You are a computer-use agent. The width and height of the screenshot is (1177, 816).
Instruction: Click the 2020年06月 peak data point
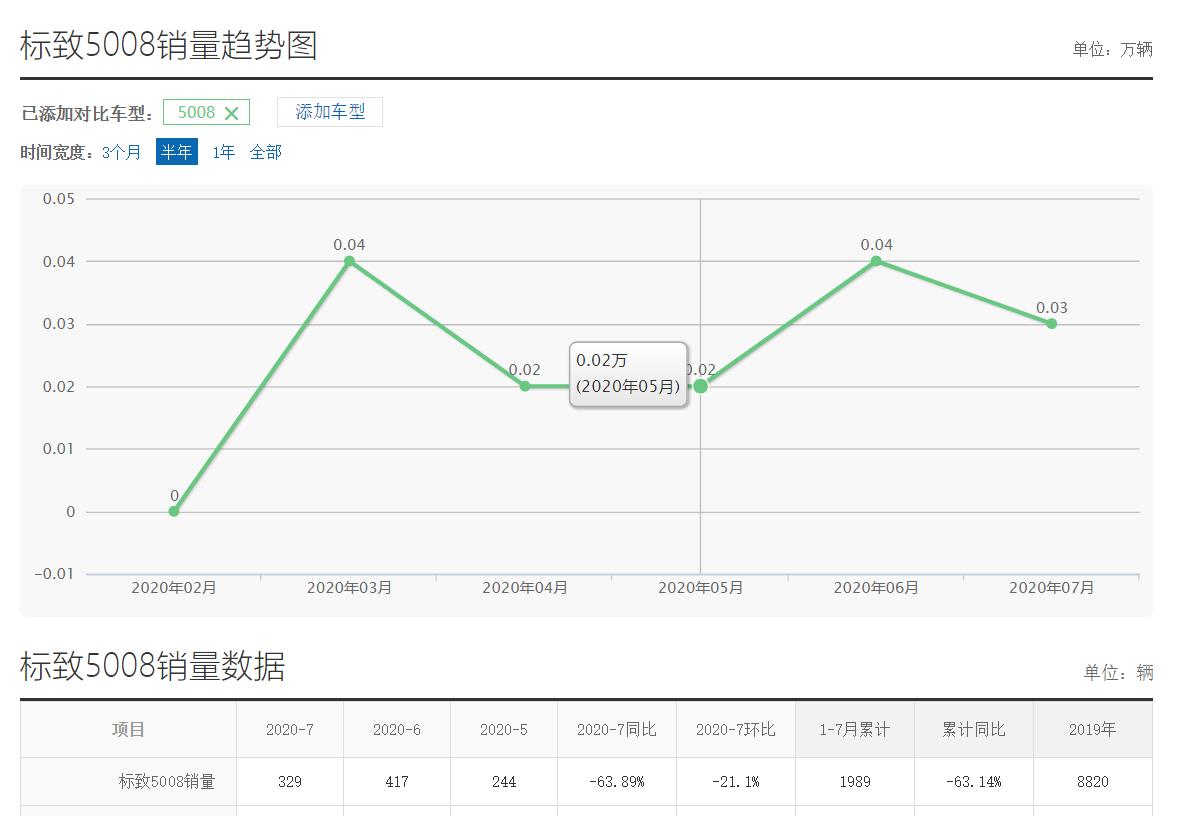tap(876, 261)
